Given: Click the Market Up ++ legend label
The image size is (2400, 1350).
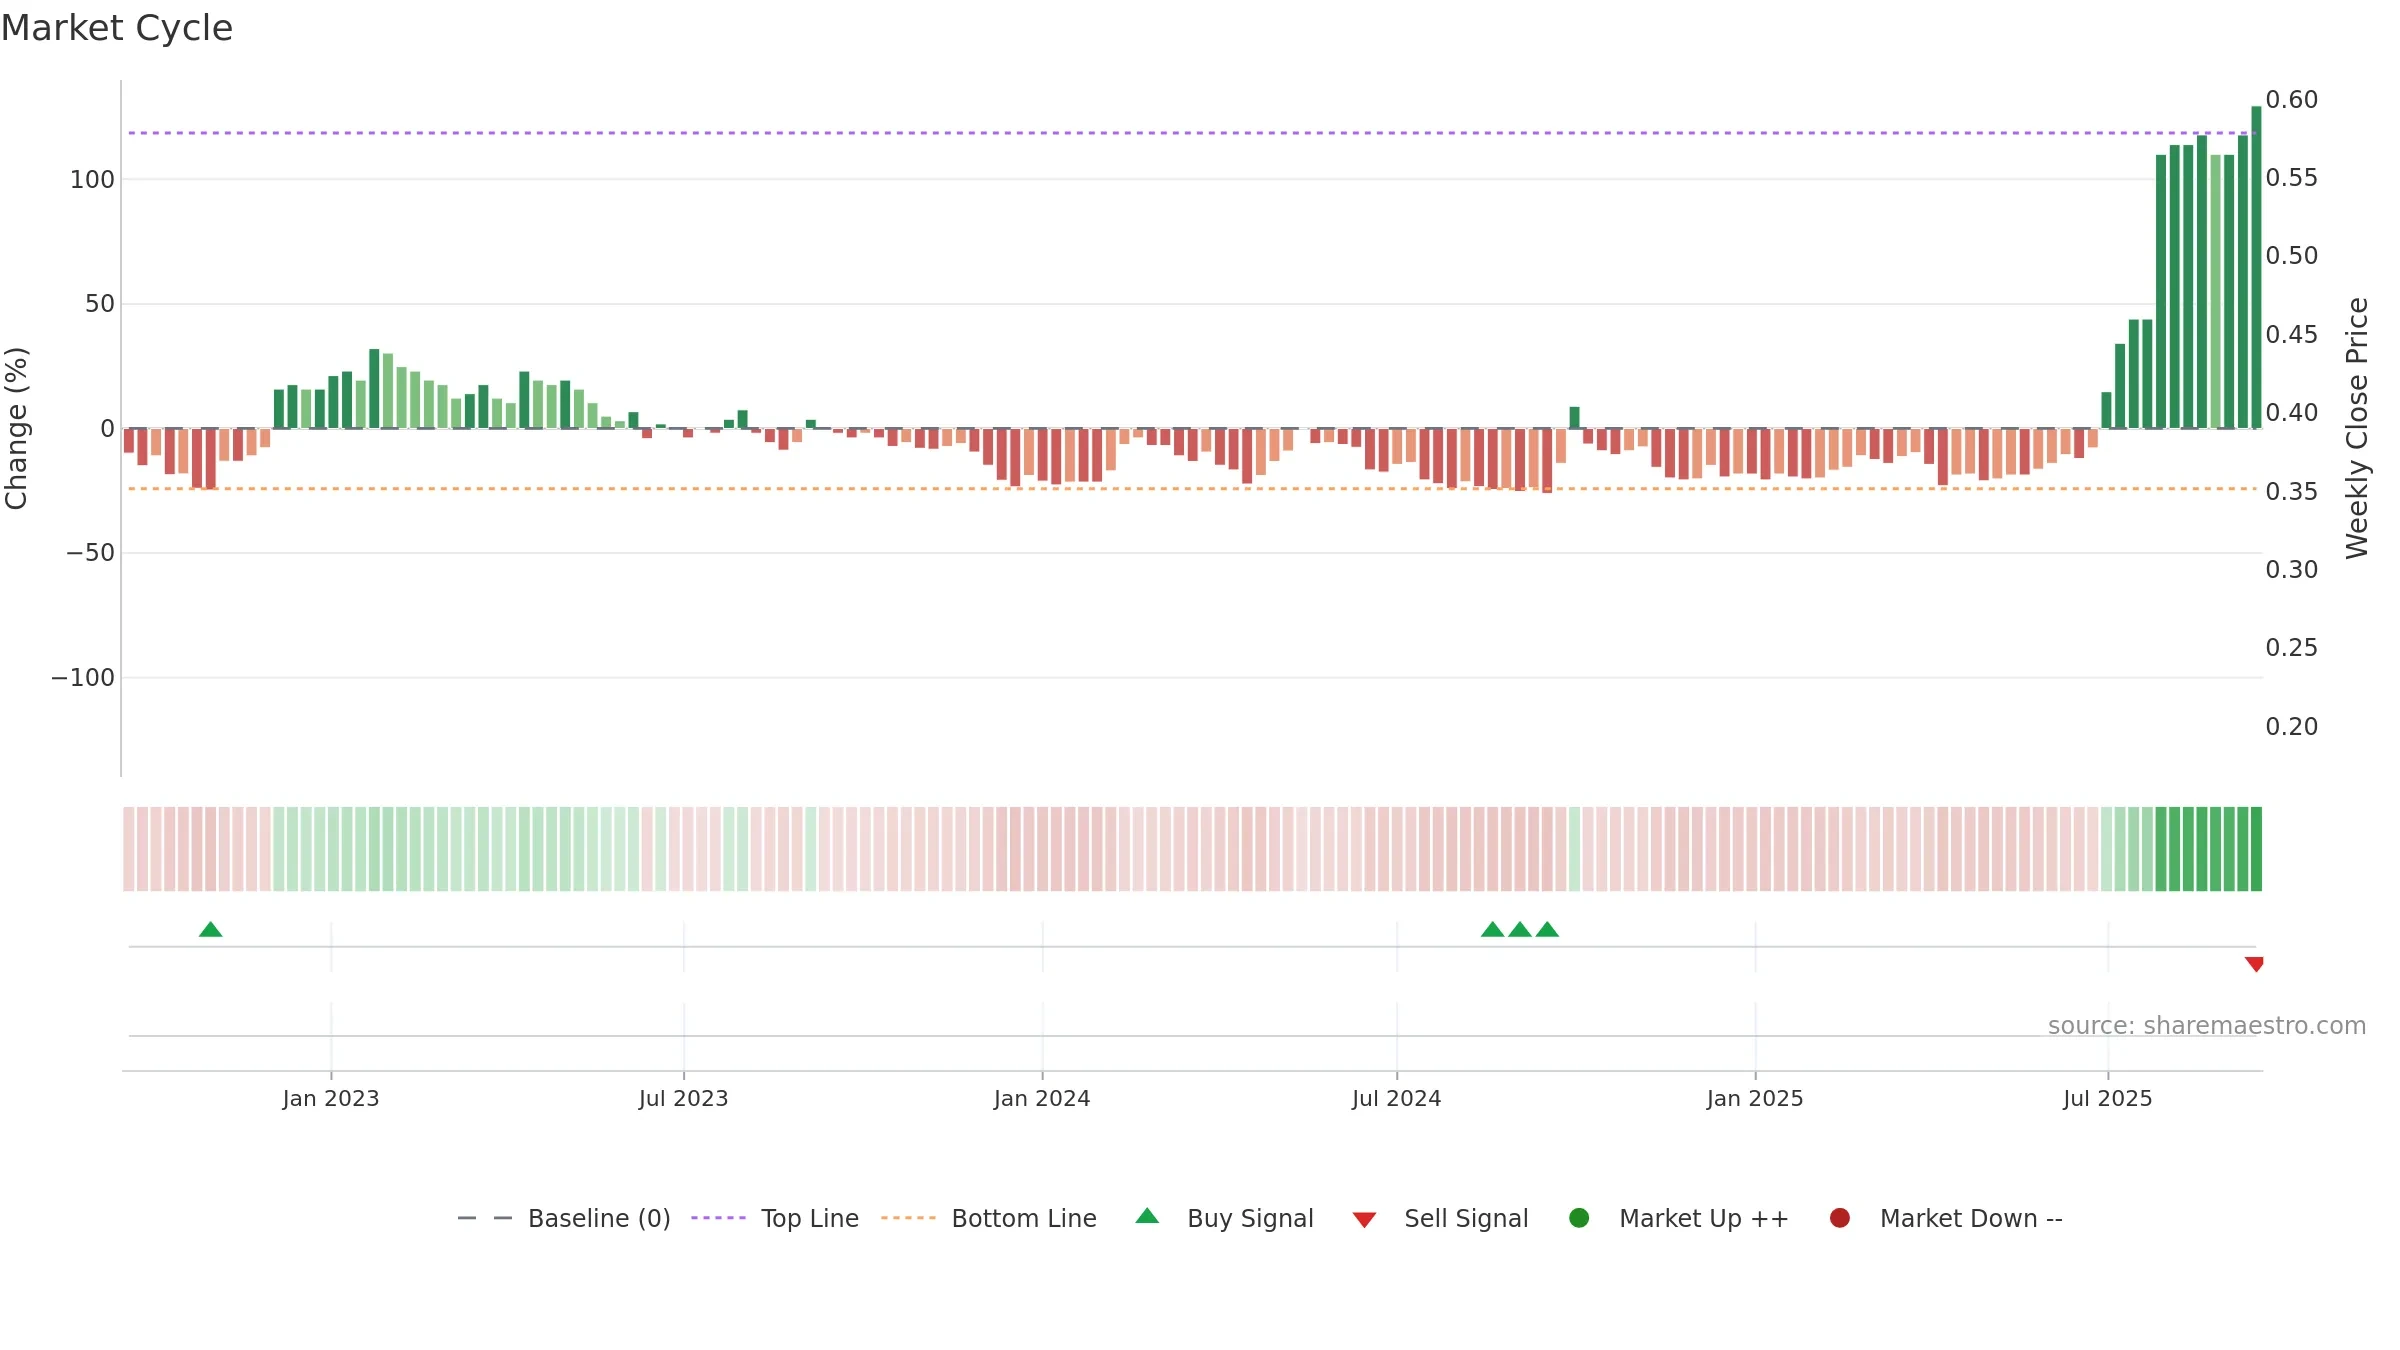Looking at the screenshot, I should (x=1704, y=1218).
